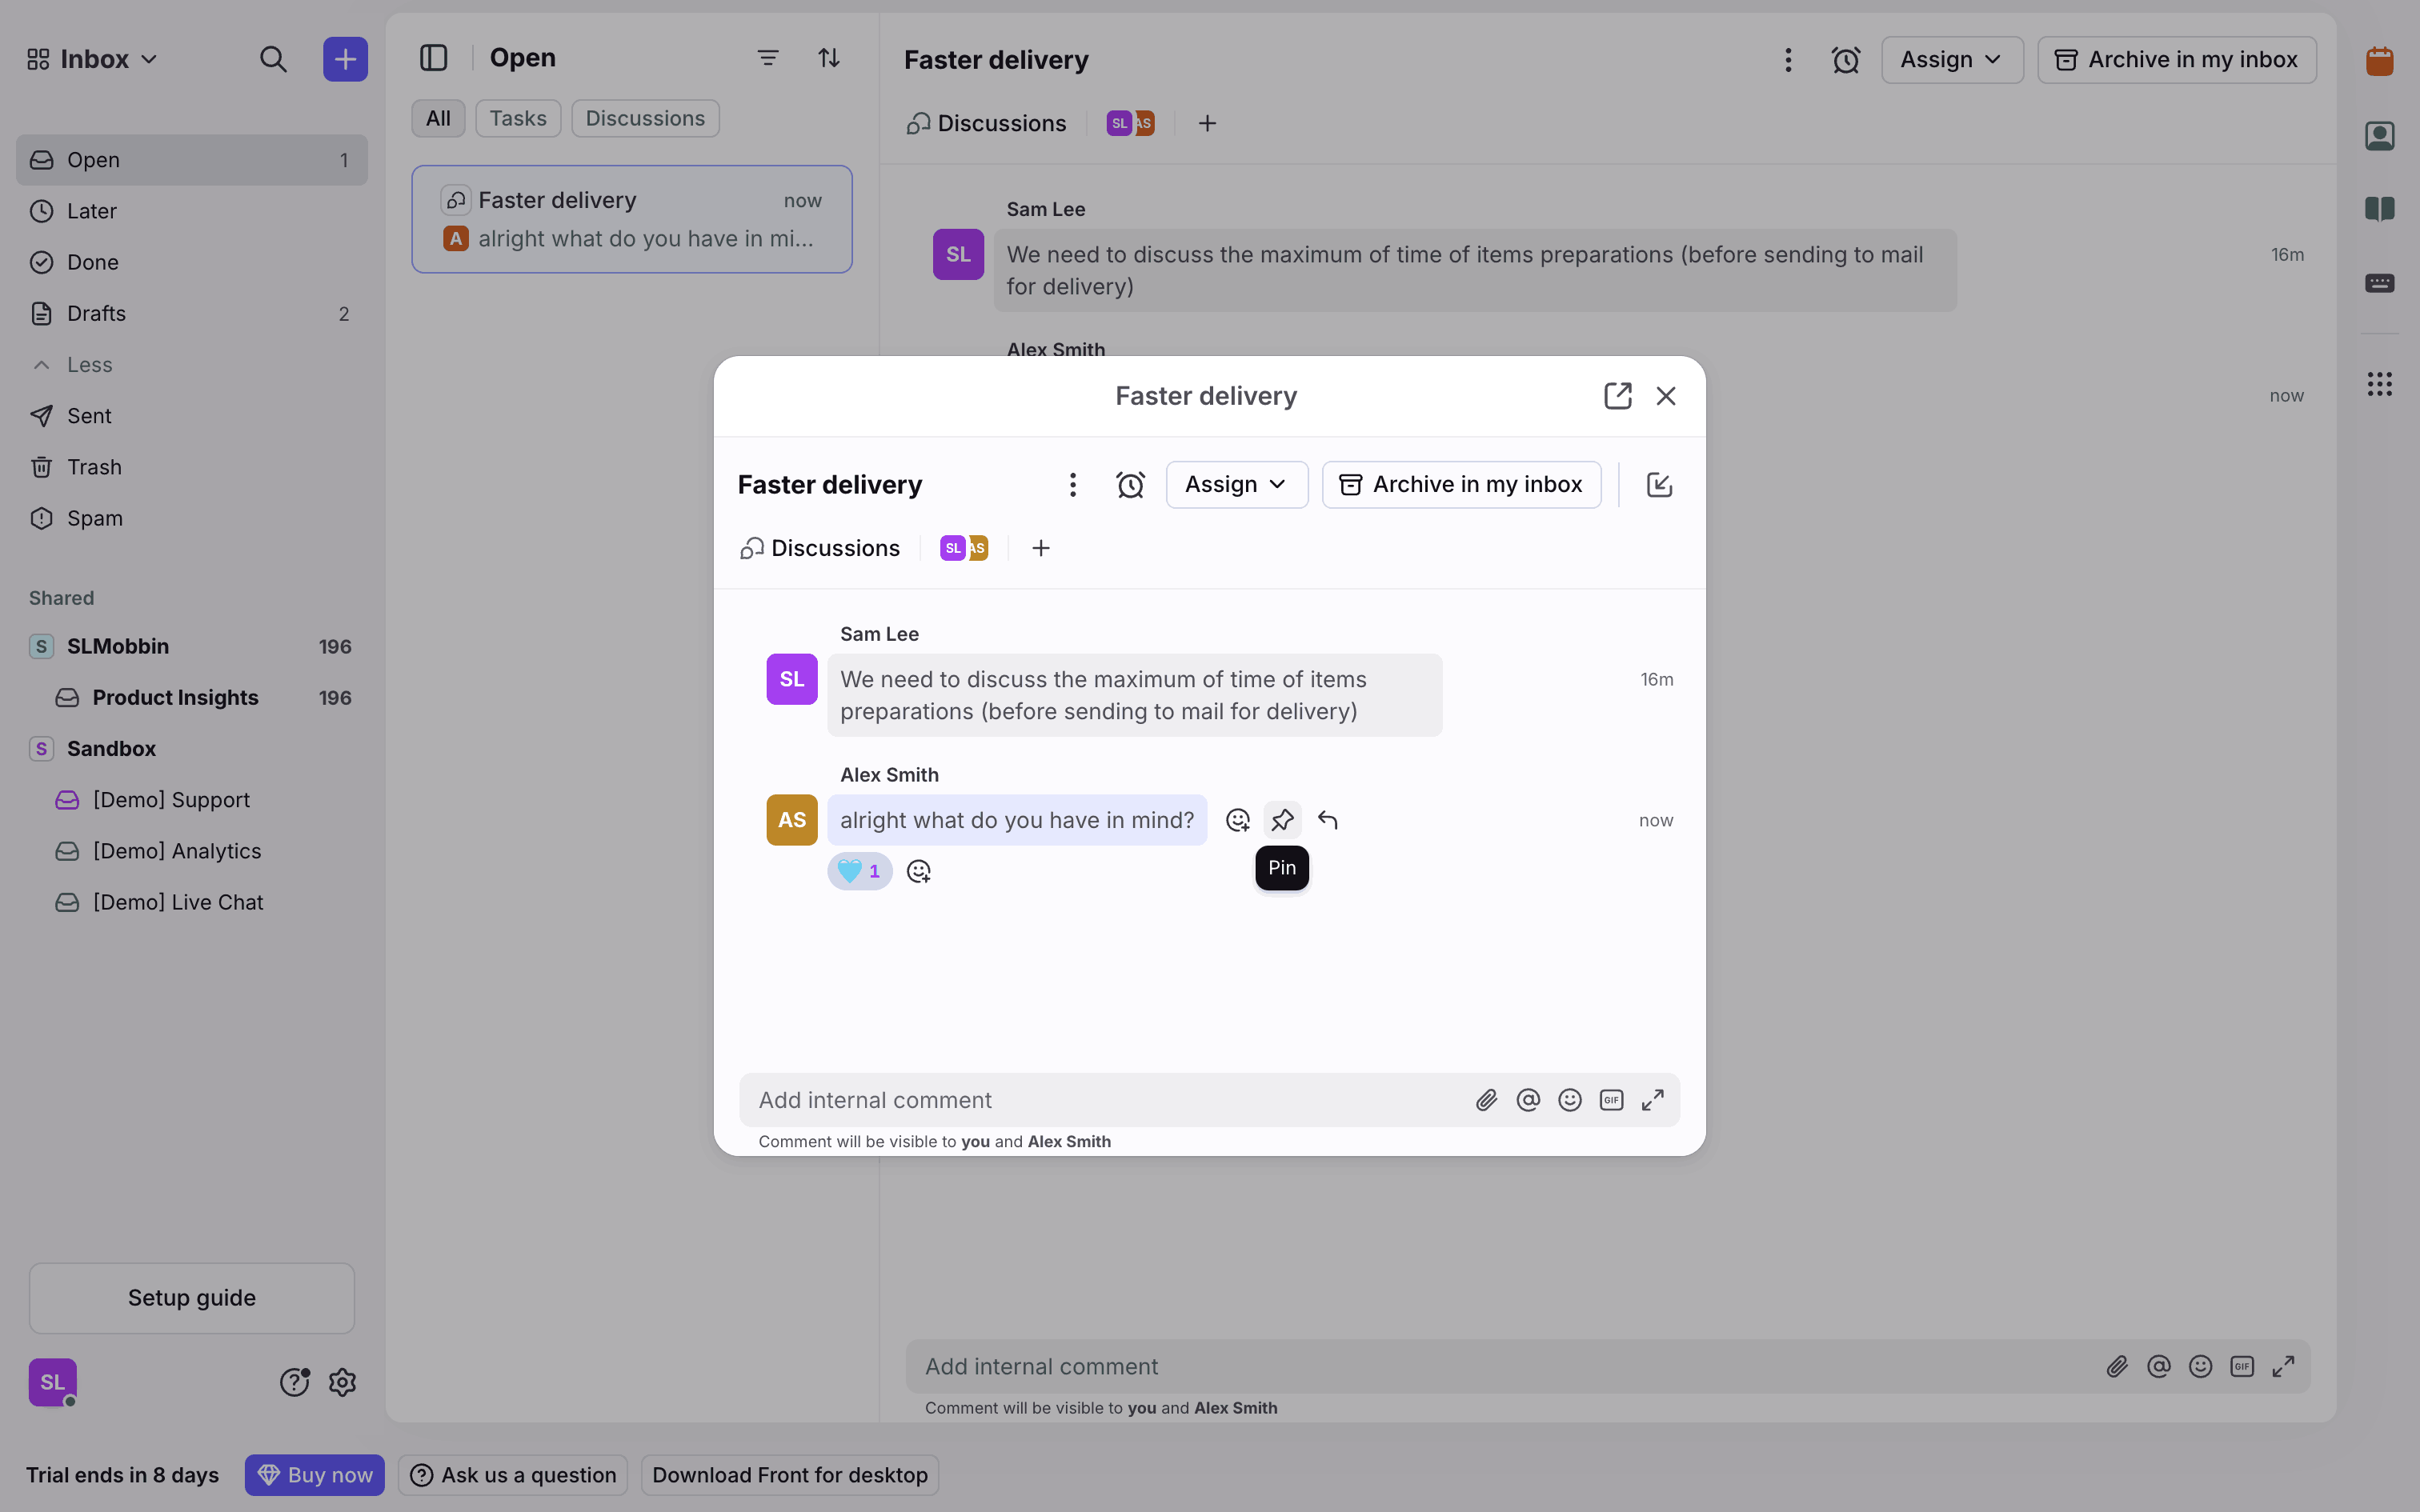Toggle conversation list sidebar panel

pyautogui.click(x=433, y=58)
